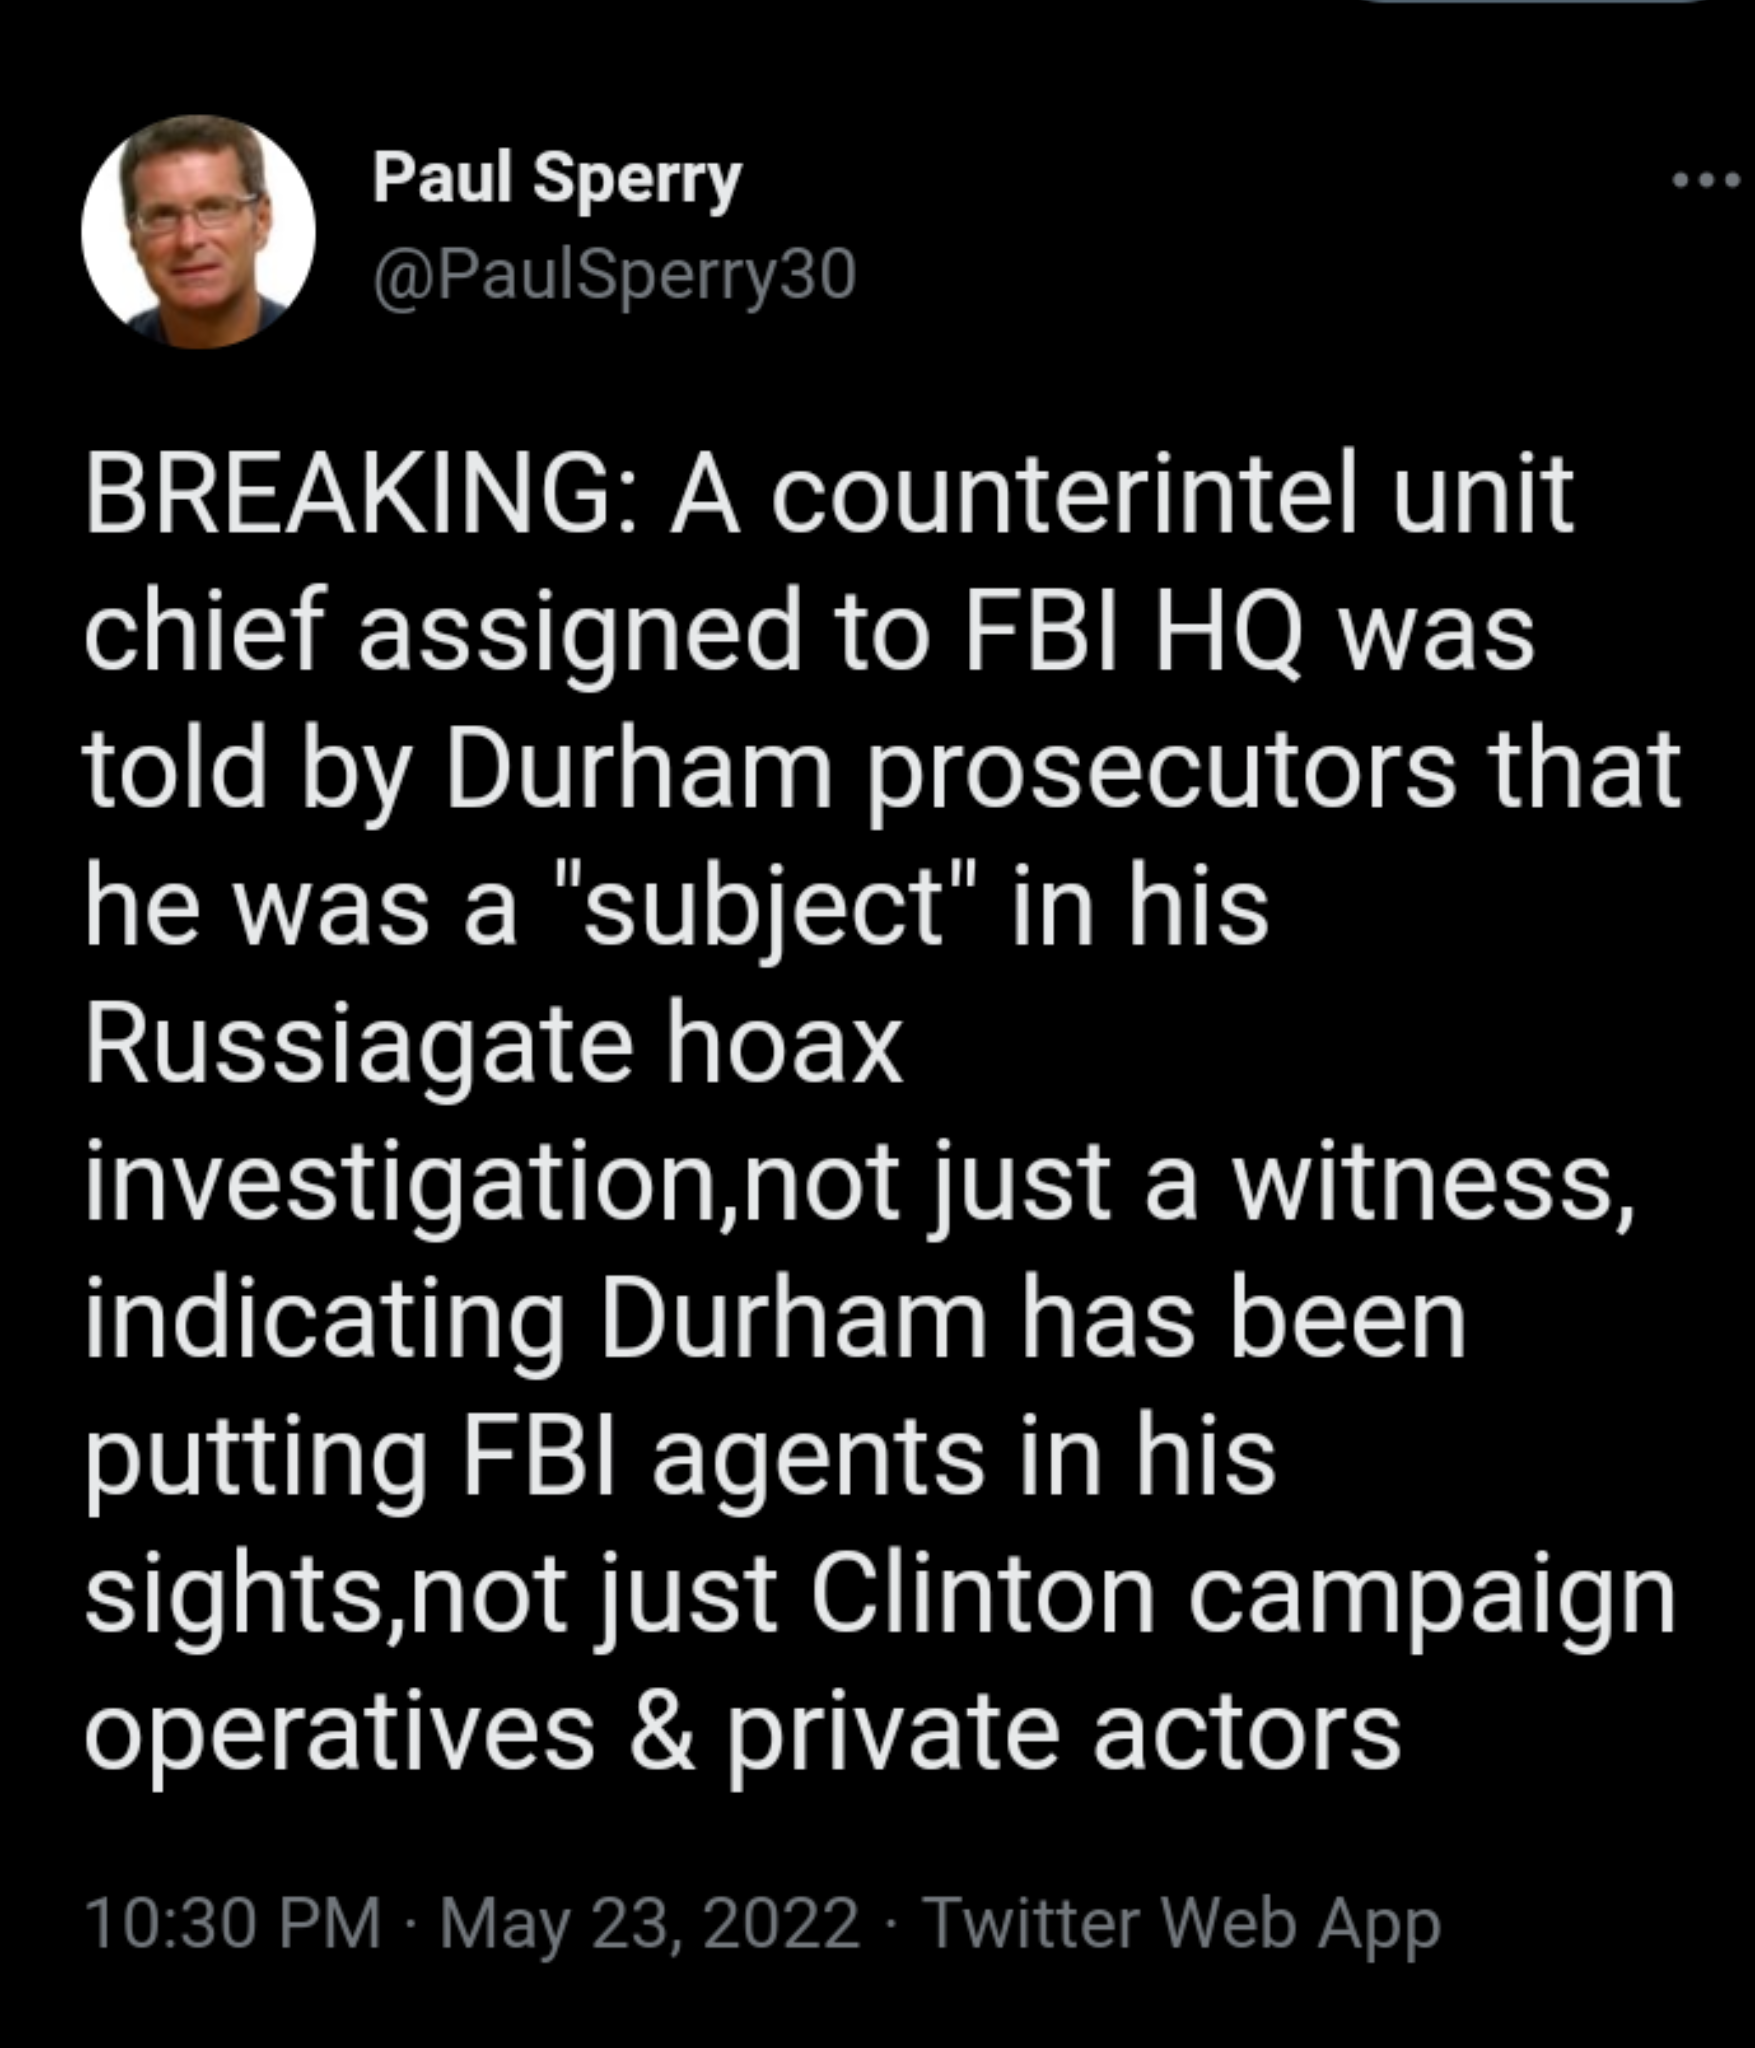The height and width of the screenshot is (2048, 1755).
Task: Click Paul Sperry's profile picture
Action: click(x=198, y=232)
